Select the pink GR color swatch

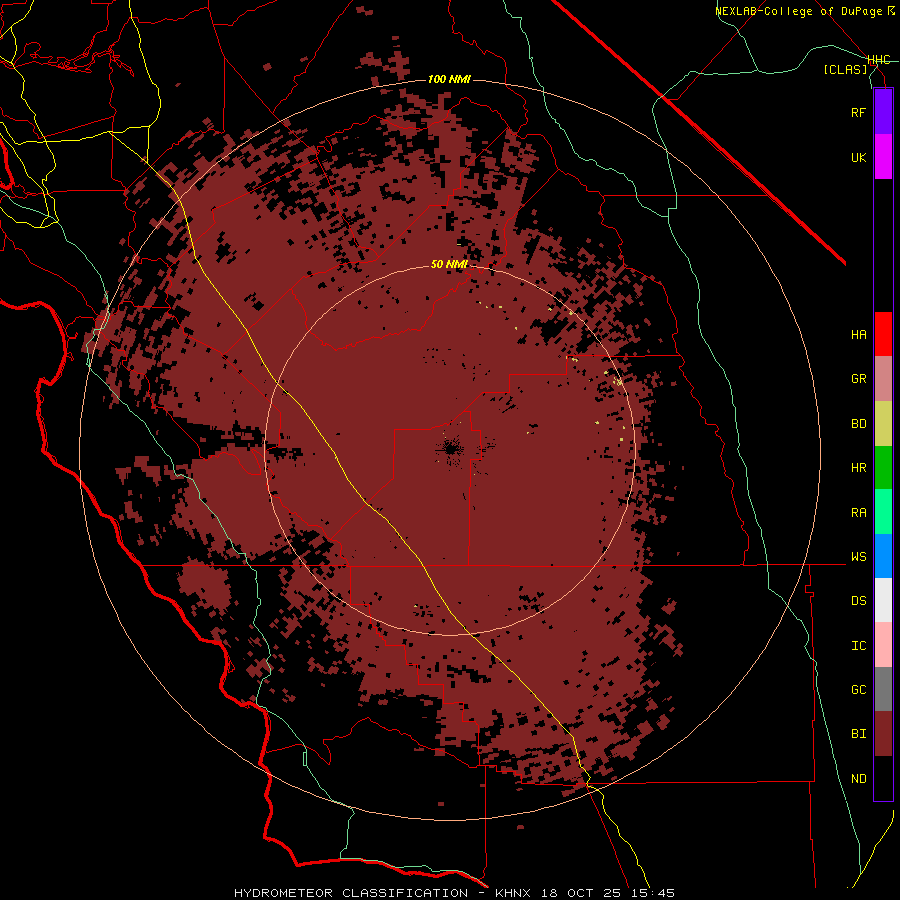(x=883, y=379)
